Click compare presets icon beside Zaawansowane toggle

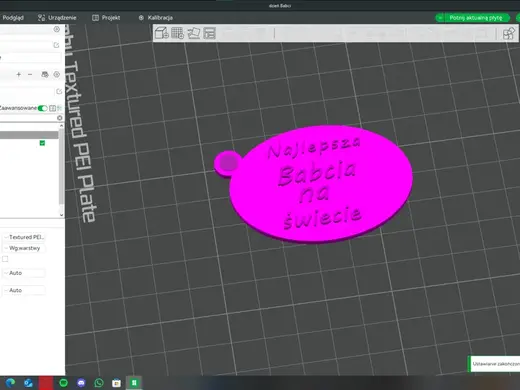(x=52, y=108)
